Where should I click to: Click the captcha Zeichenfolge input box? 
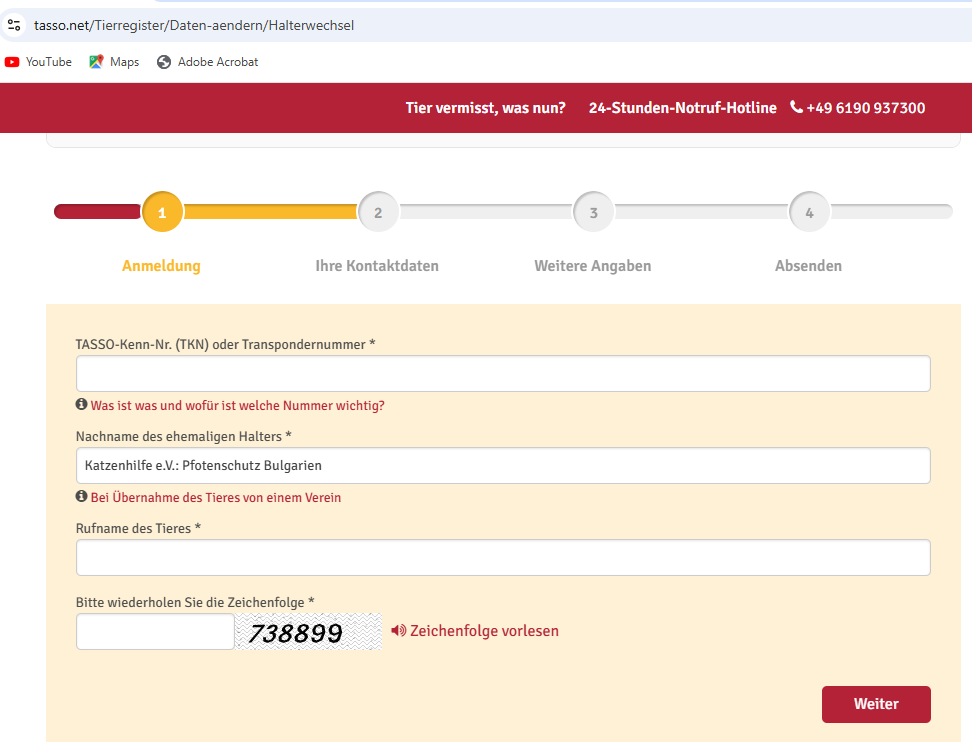click(155, 632)
